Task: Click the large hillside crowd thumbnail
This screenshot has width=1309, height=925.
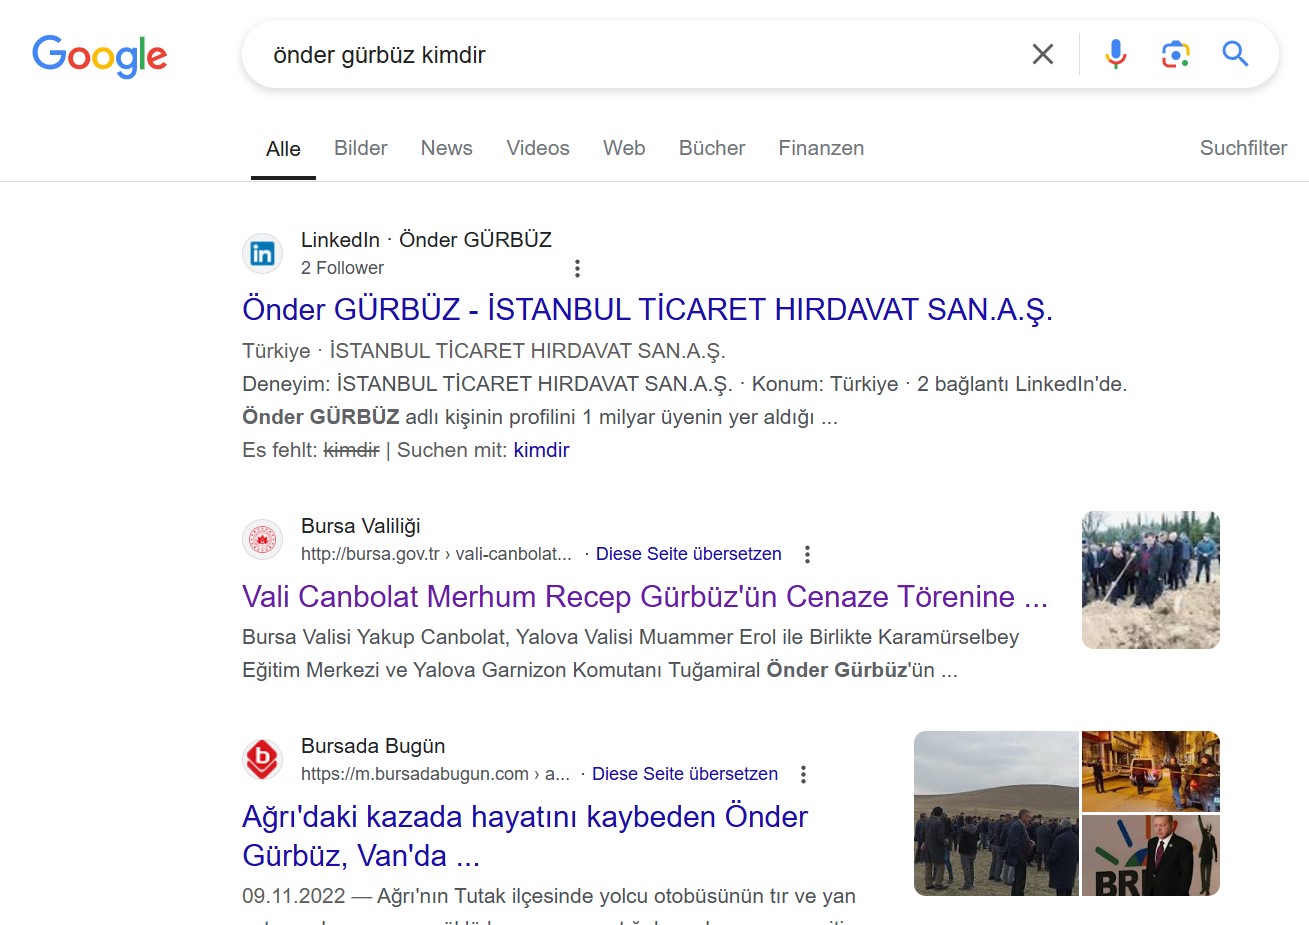Action: pos(996,813)
